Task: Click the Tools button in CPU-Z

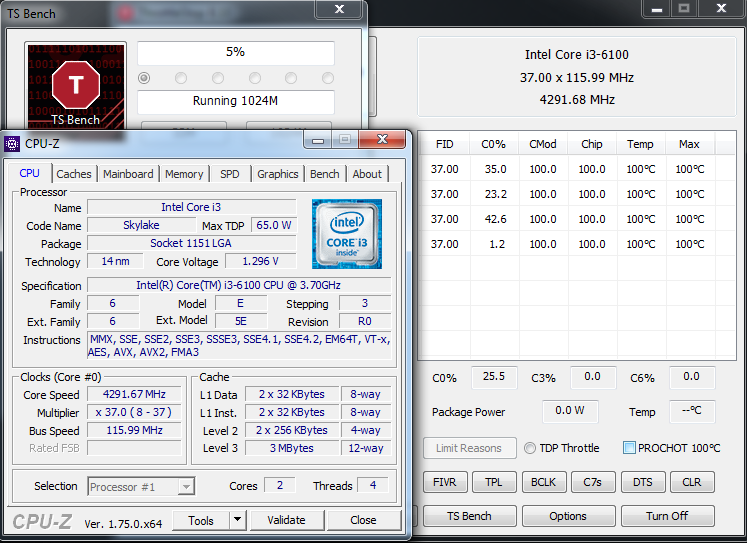Action: click(x=201, y=520)
